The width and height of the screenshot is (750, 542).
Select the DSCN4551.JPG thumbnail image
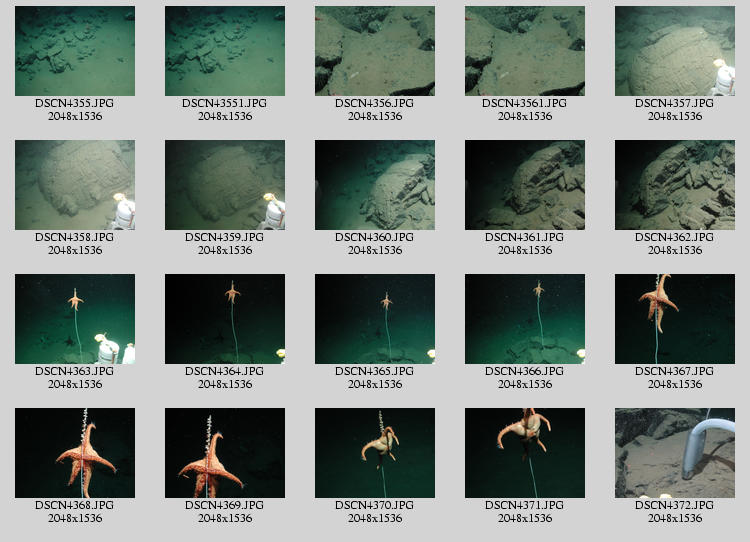click(x=225, y=51)
